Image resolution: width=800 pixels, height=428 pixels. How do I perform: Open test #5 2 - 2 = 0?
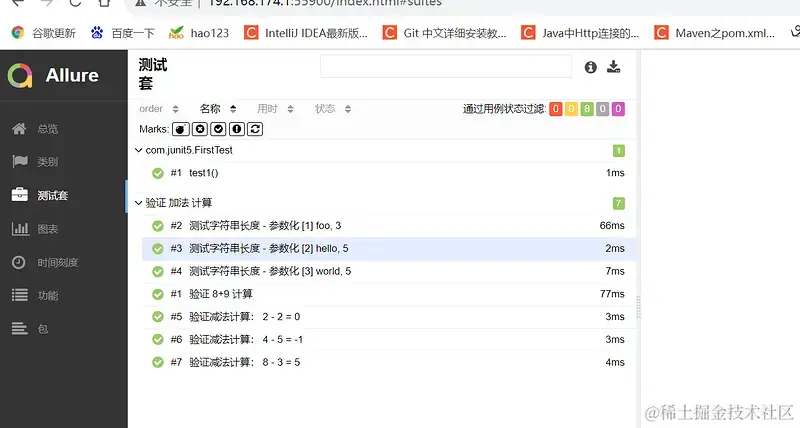click(389, 316)
